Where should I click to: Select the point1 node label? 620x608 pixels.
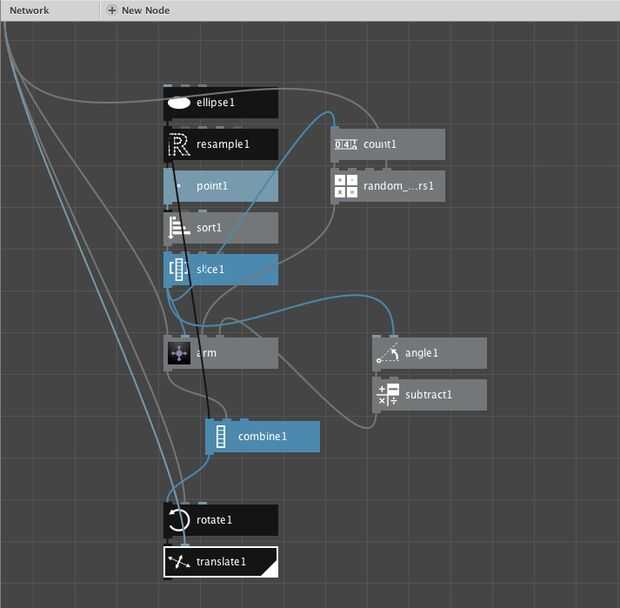(212, 186)
